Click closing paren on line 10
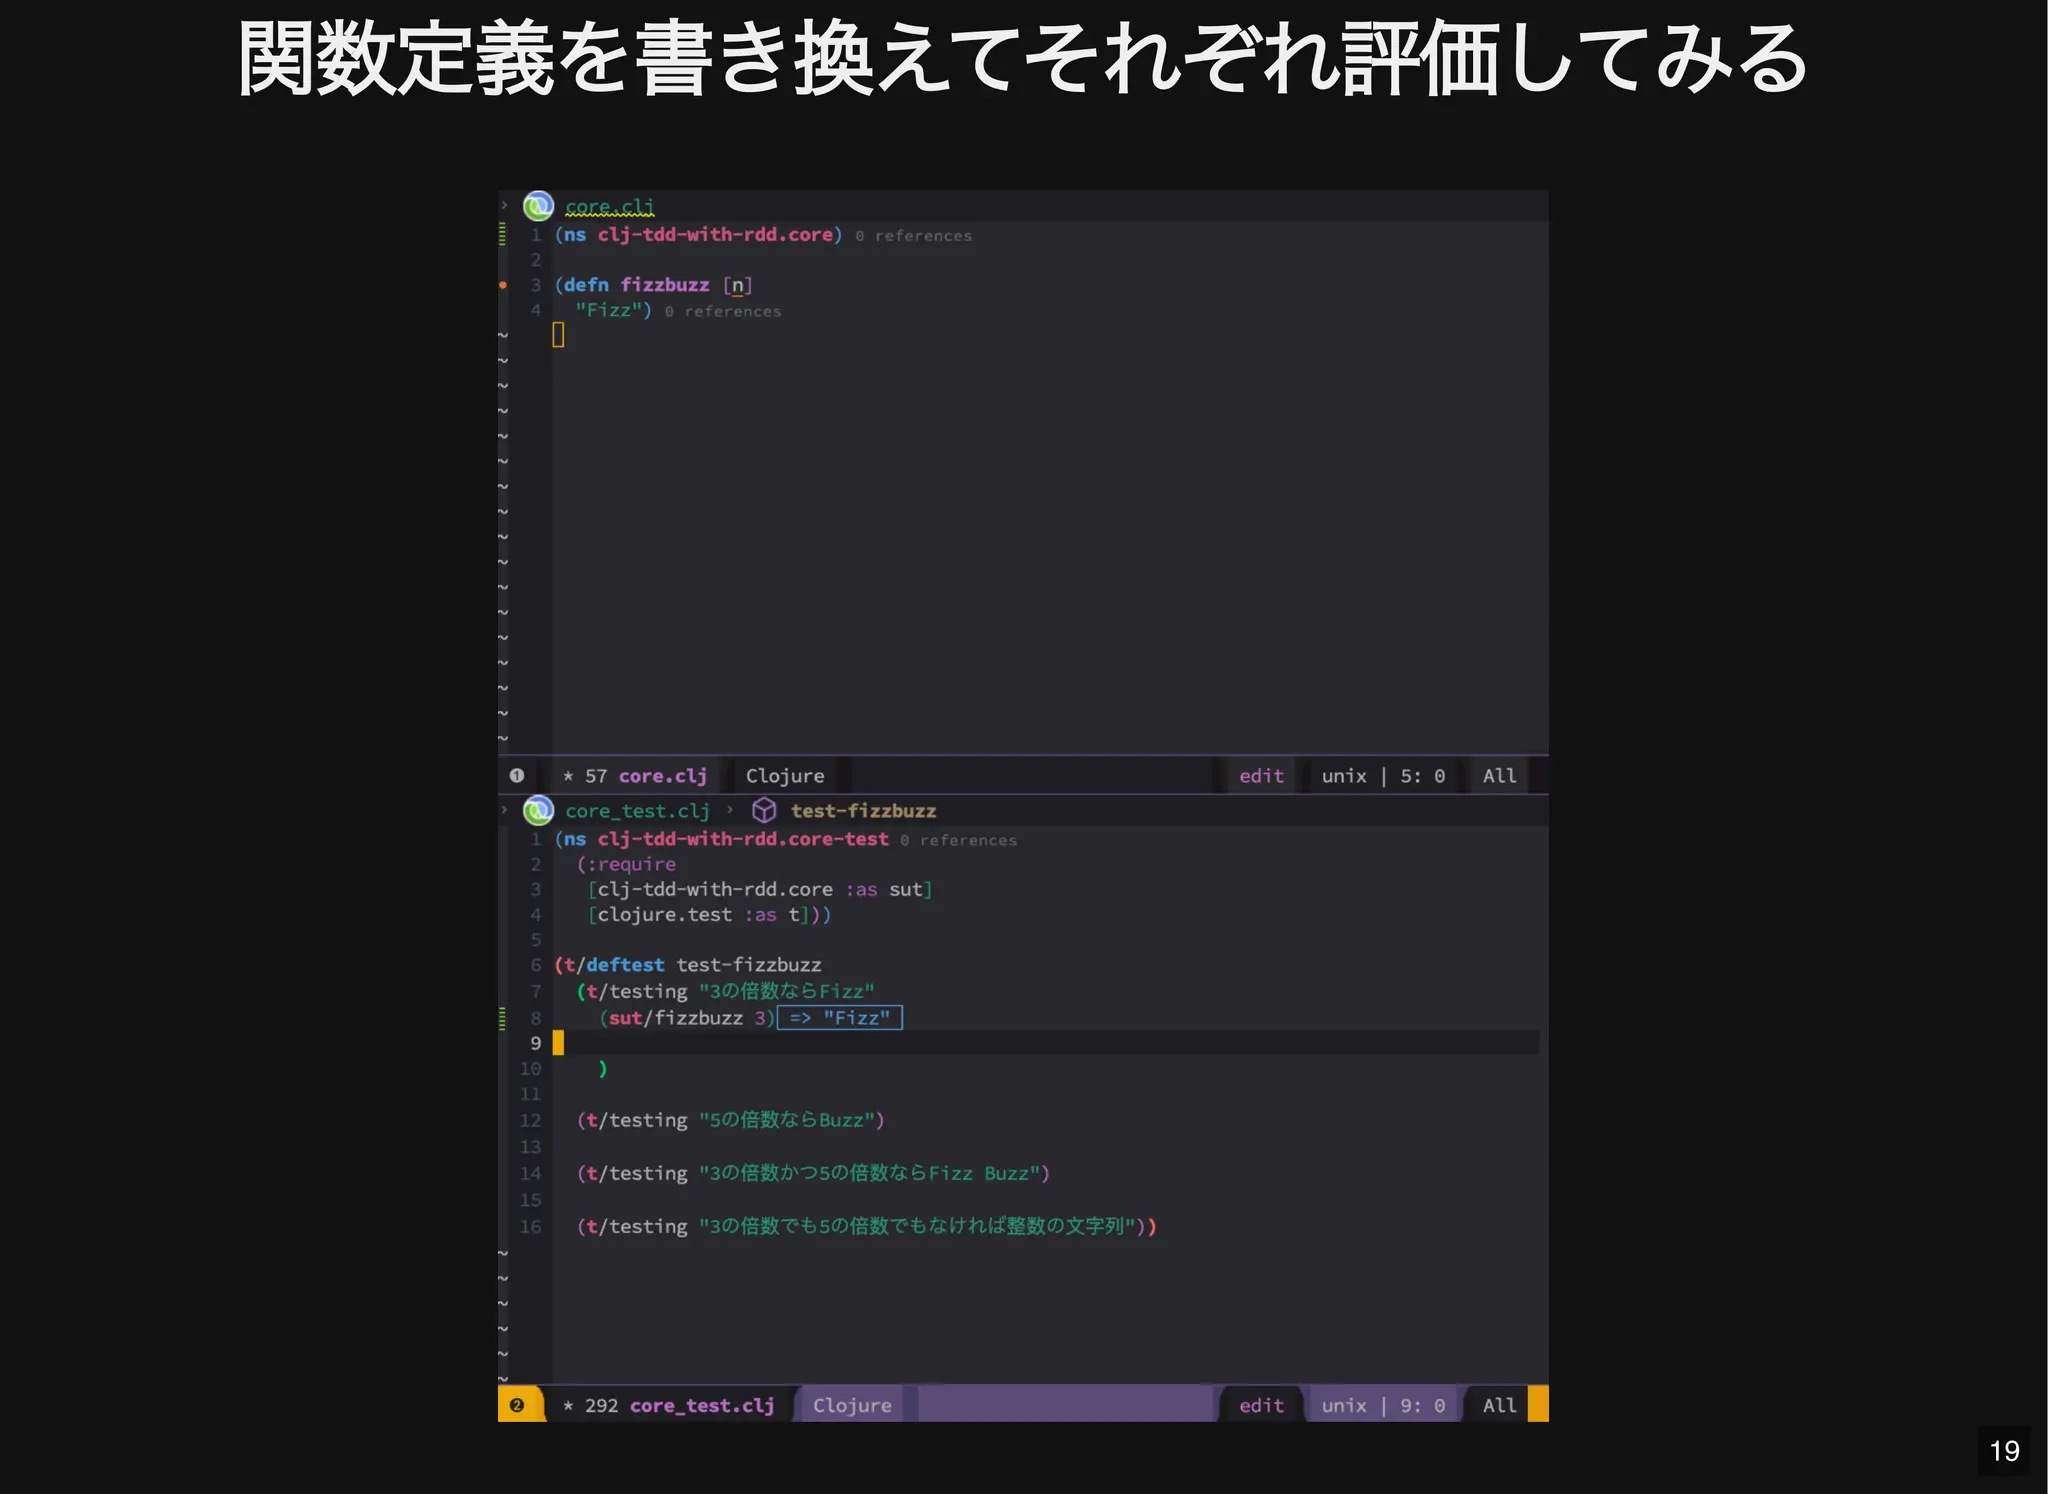Screen dimensions: 2048x1494 (x=603, y=1069)
